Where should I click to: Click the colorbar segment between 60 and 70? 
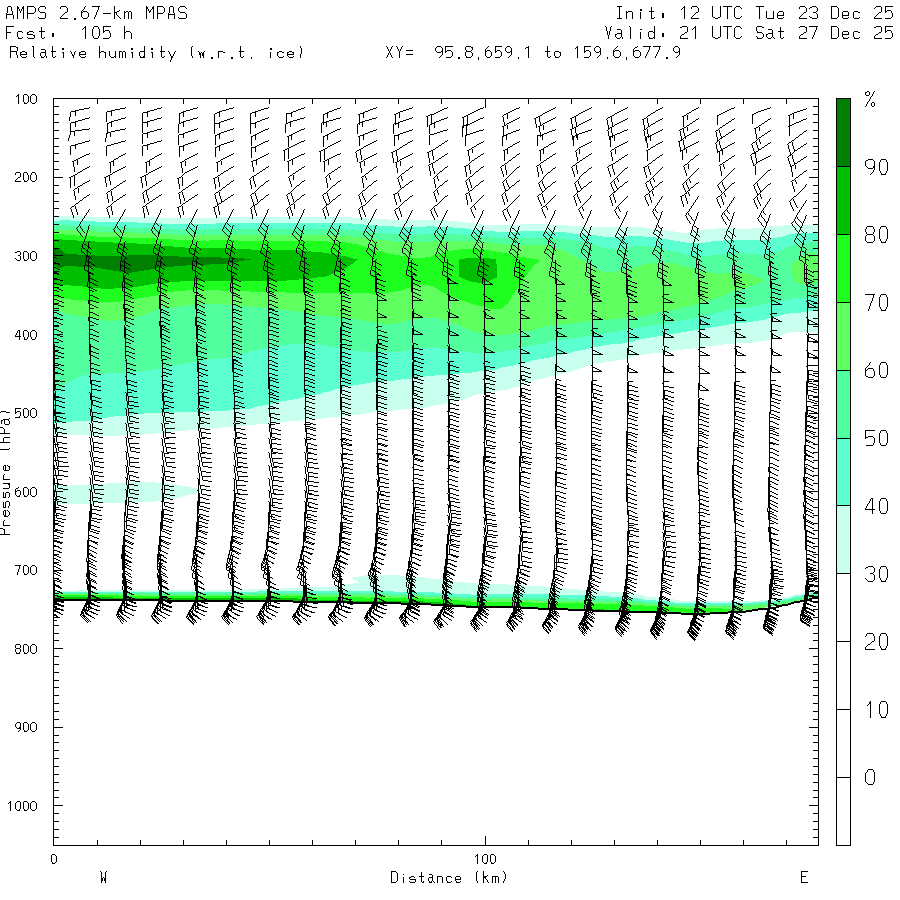pos(843,336)
